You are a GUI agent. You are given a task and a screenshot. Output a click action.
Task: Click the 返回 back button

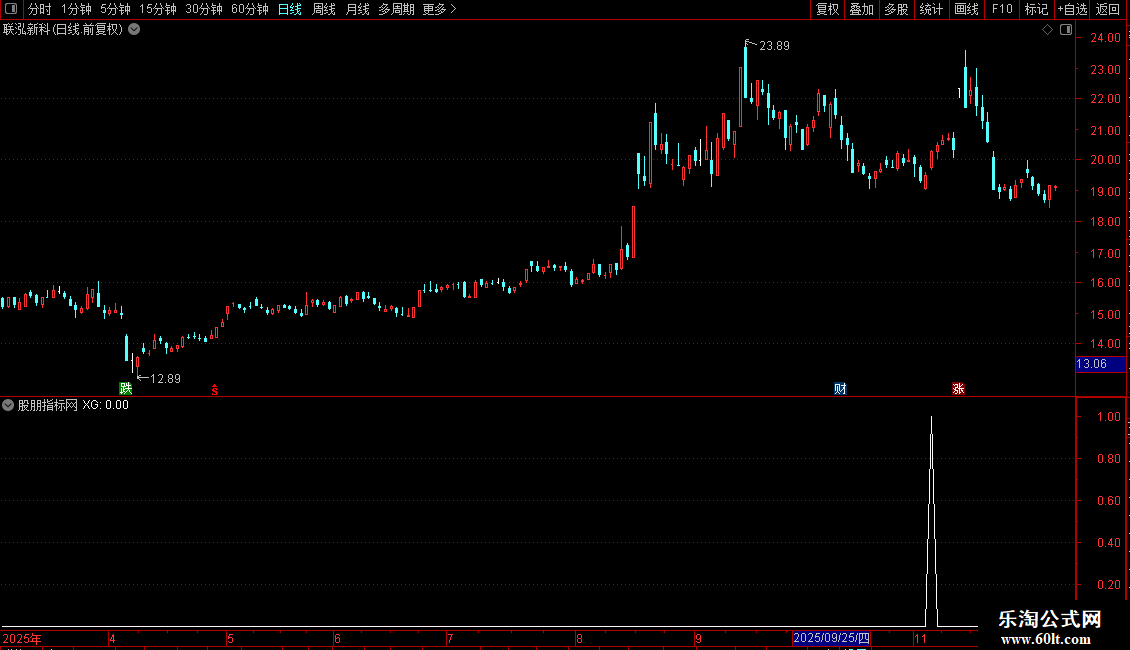[x=1108, y=9]
